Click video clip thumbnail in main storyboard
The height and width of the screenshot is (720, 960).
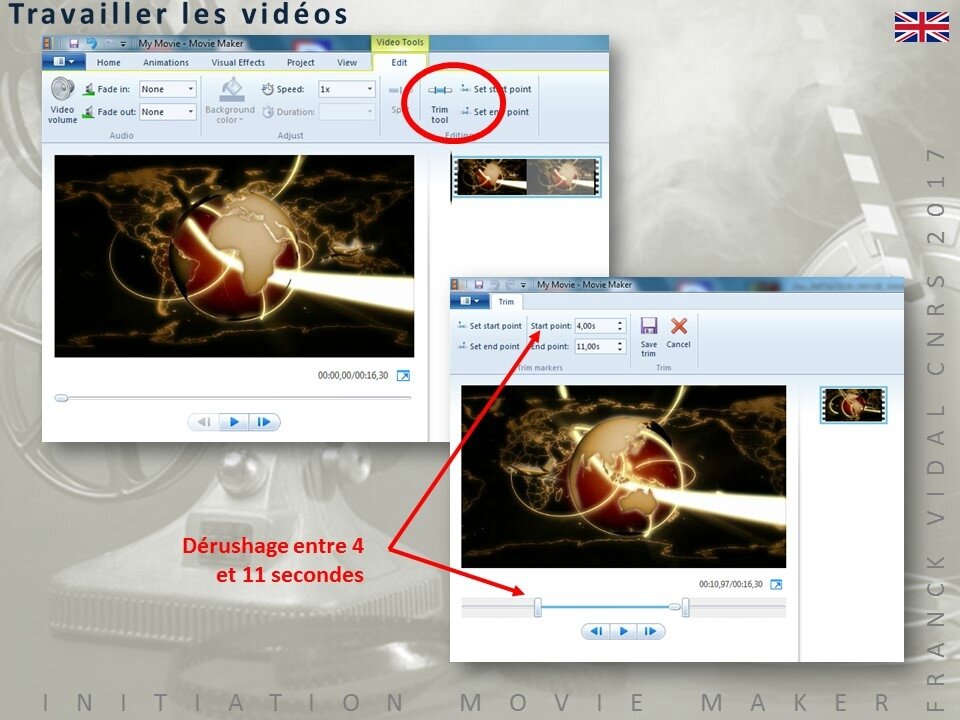pyautogui.click(x=527, y=177)
